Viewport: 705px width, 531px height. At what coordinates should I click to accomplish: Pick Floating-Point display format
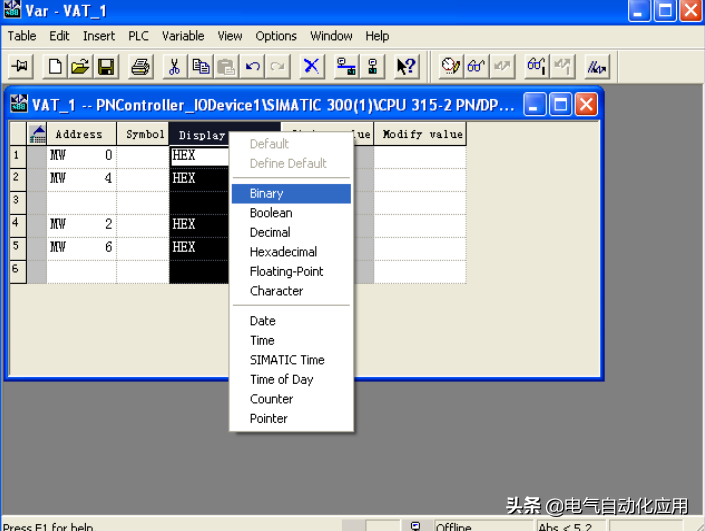[286, 271]
